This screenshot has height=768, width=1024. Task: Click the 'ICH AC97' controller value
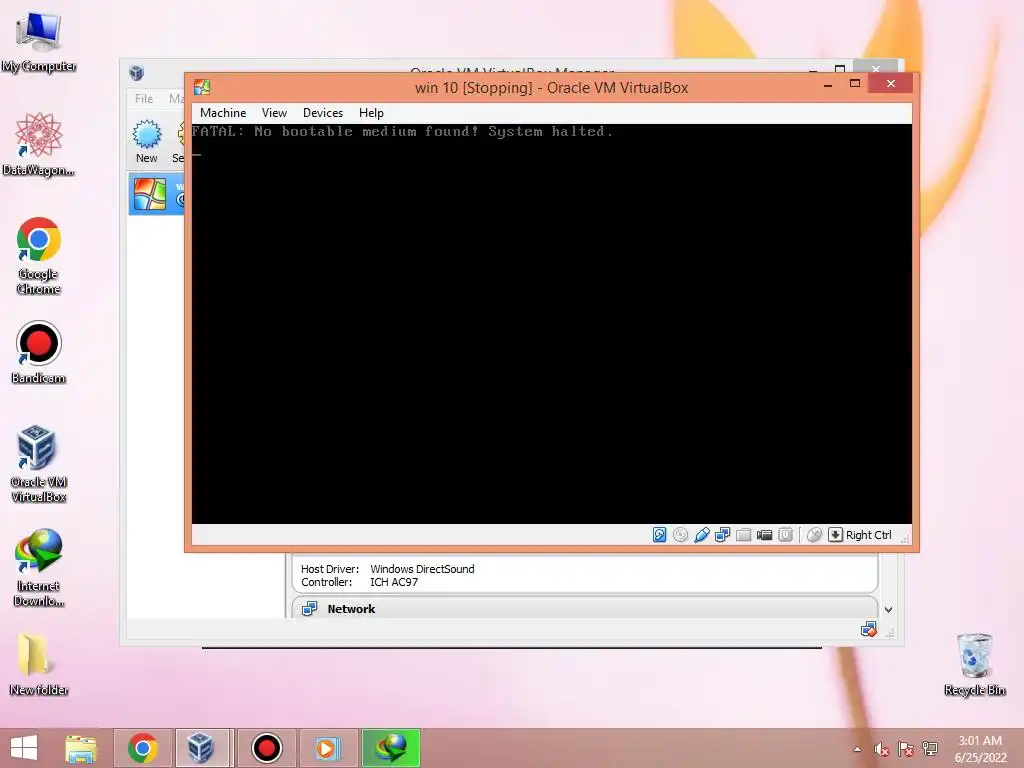point(394,582)
